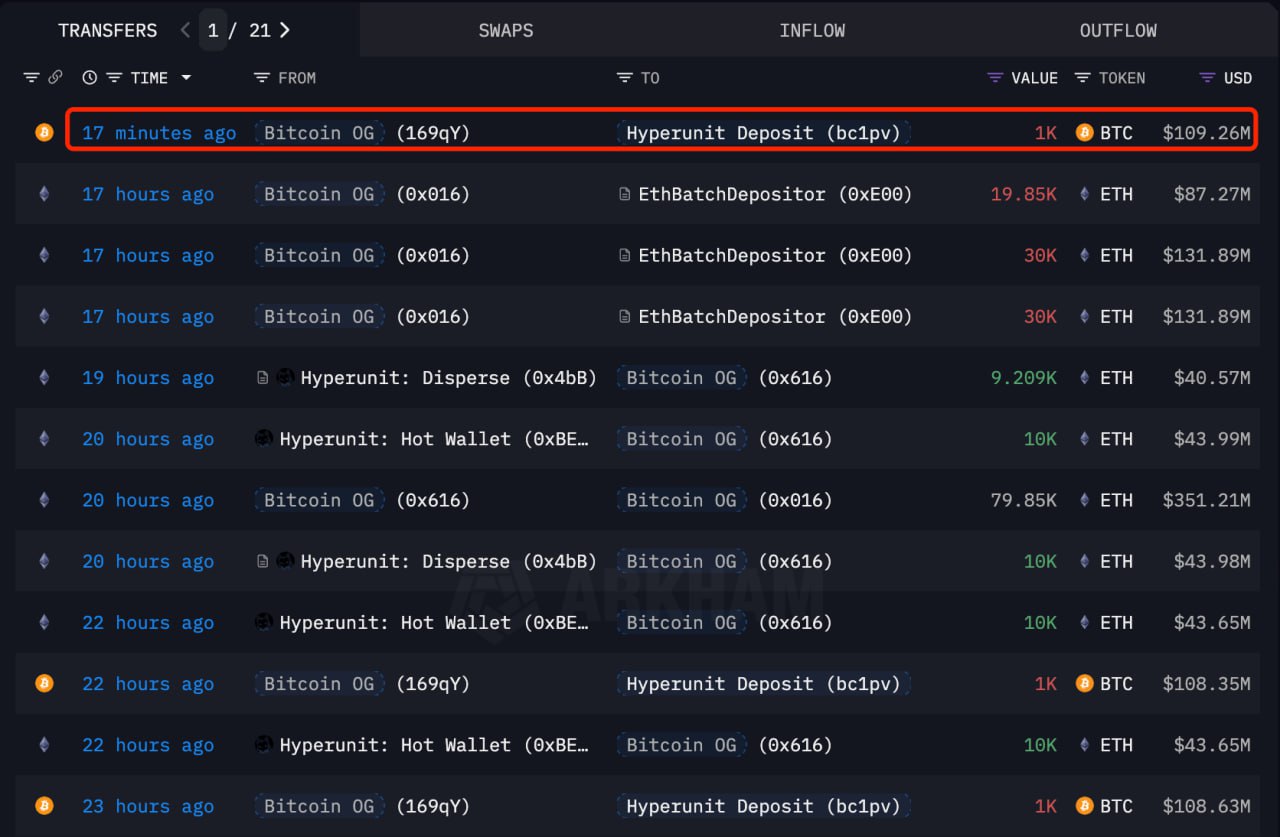
Task: Click ETH token label in $40.57M row
Action: coord(1117,378)
